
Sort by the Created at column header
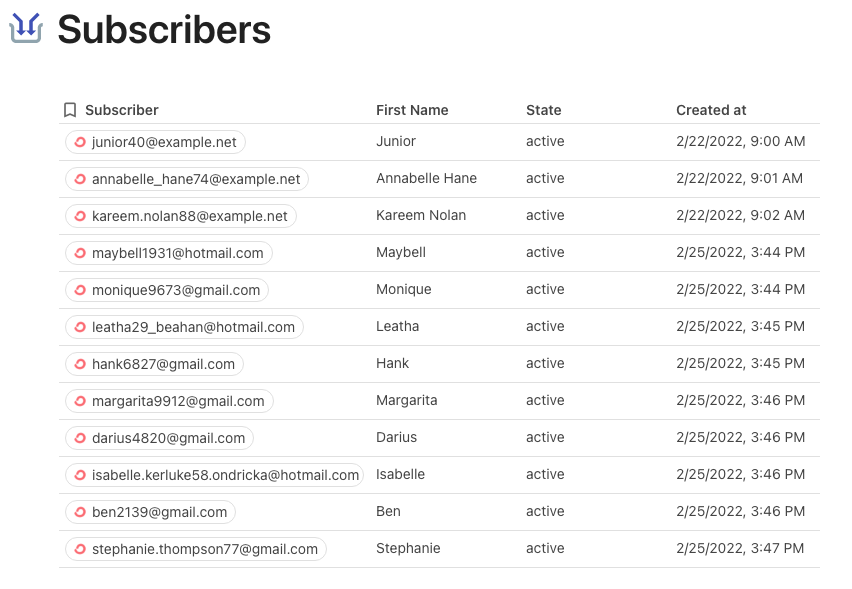711,110
